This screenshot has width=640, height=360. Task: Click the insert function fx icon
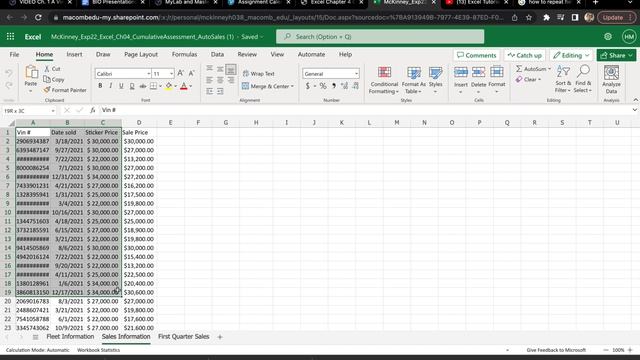[x=93, y=110]
